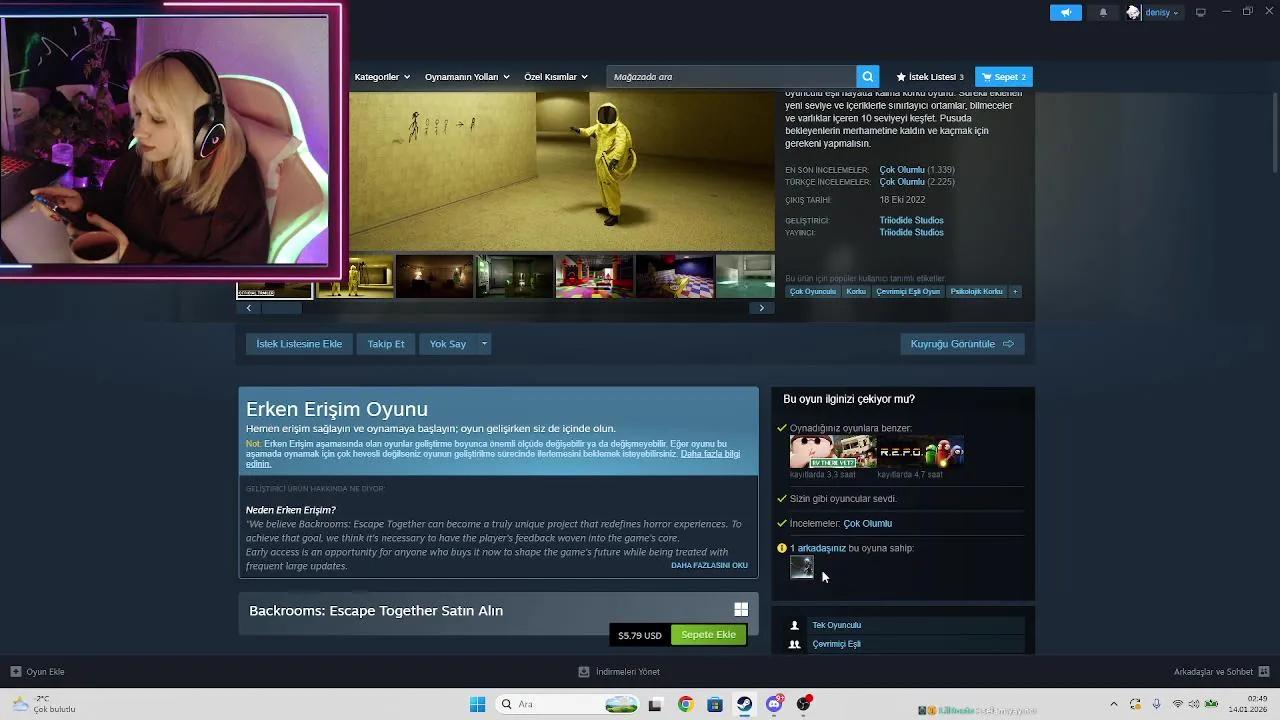Viewport: 1280px width, 720px height.
Task: Expand the Kategoriler menu
Action: tap(381, 77)
